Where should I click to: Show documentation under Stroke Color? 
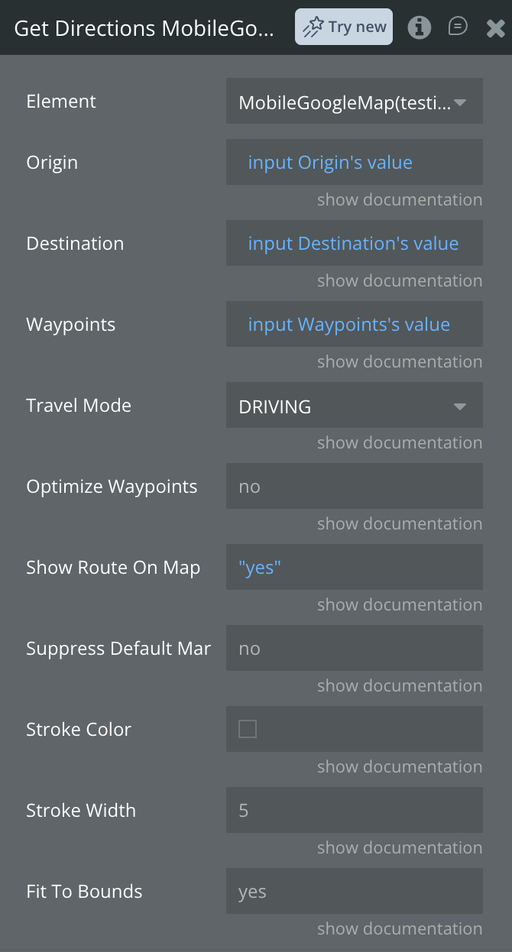(400, 767)
